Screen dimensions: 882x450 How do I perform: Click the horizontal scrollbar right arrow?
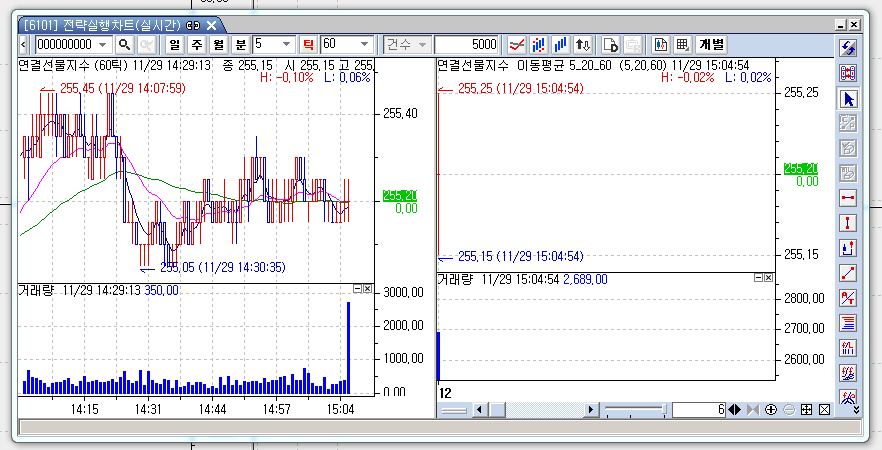click(x=591, y=410)
